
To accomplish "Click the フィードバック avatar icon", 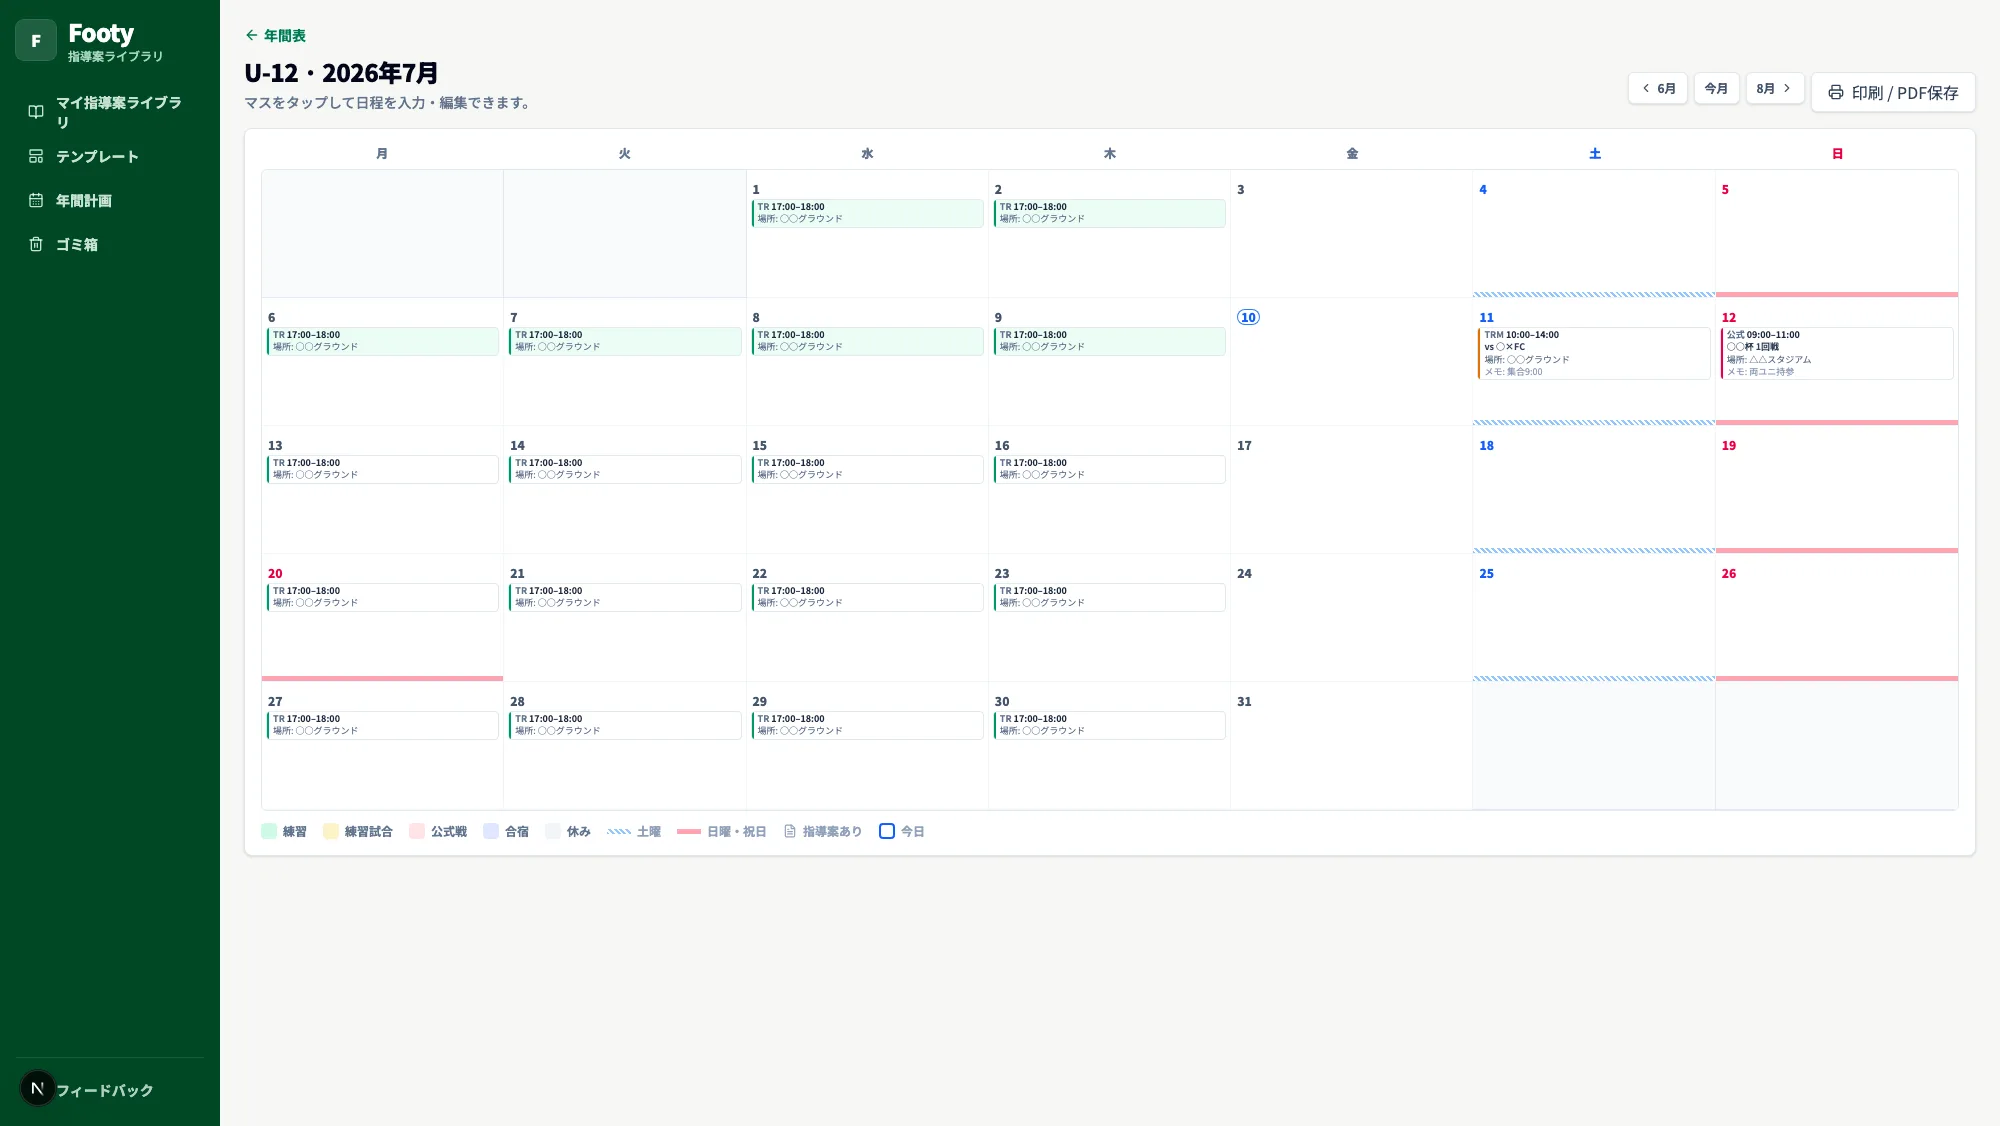I will tap(38, 1088).
